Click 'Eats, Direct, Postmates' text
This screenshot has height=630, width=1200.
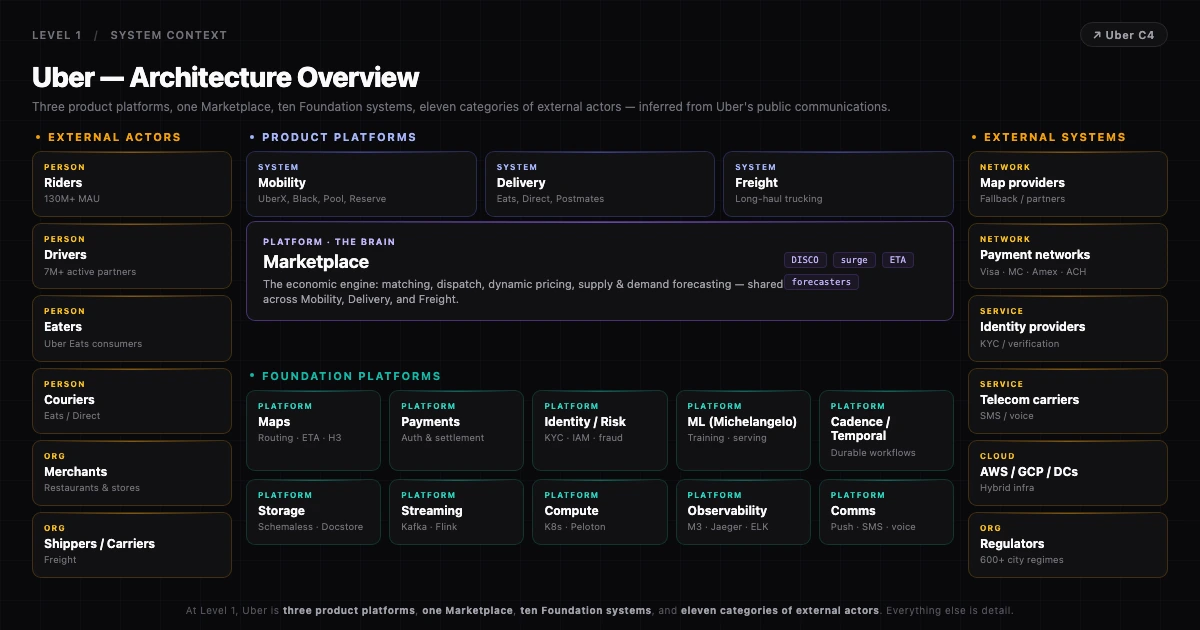coord(550,199)
